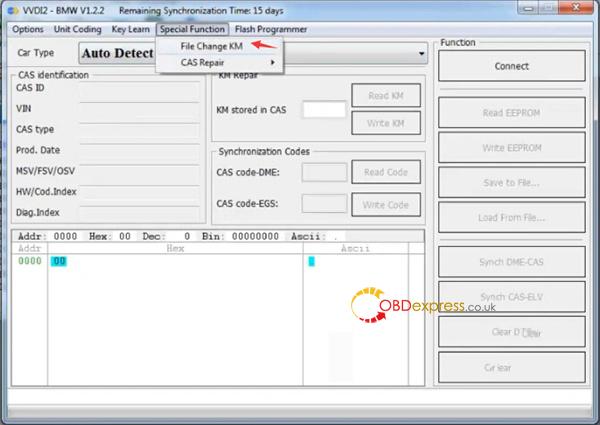Select the highlighted 00 hex byte
The image size is (600, 425).
point(59,261)
